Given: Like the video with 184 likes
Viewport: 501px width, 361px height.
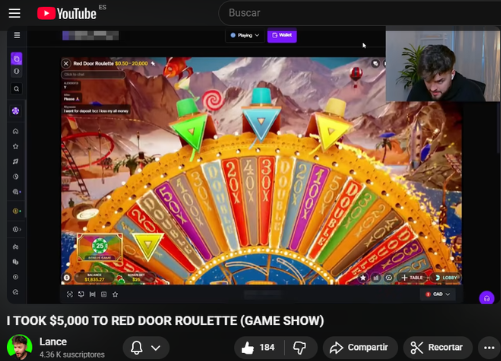Looking at the screenshot, I should (259, 348).
